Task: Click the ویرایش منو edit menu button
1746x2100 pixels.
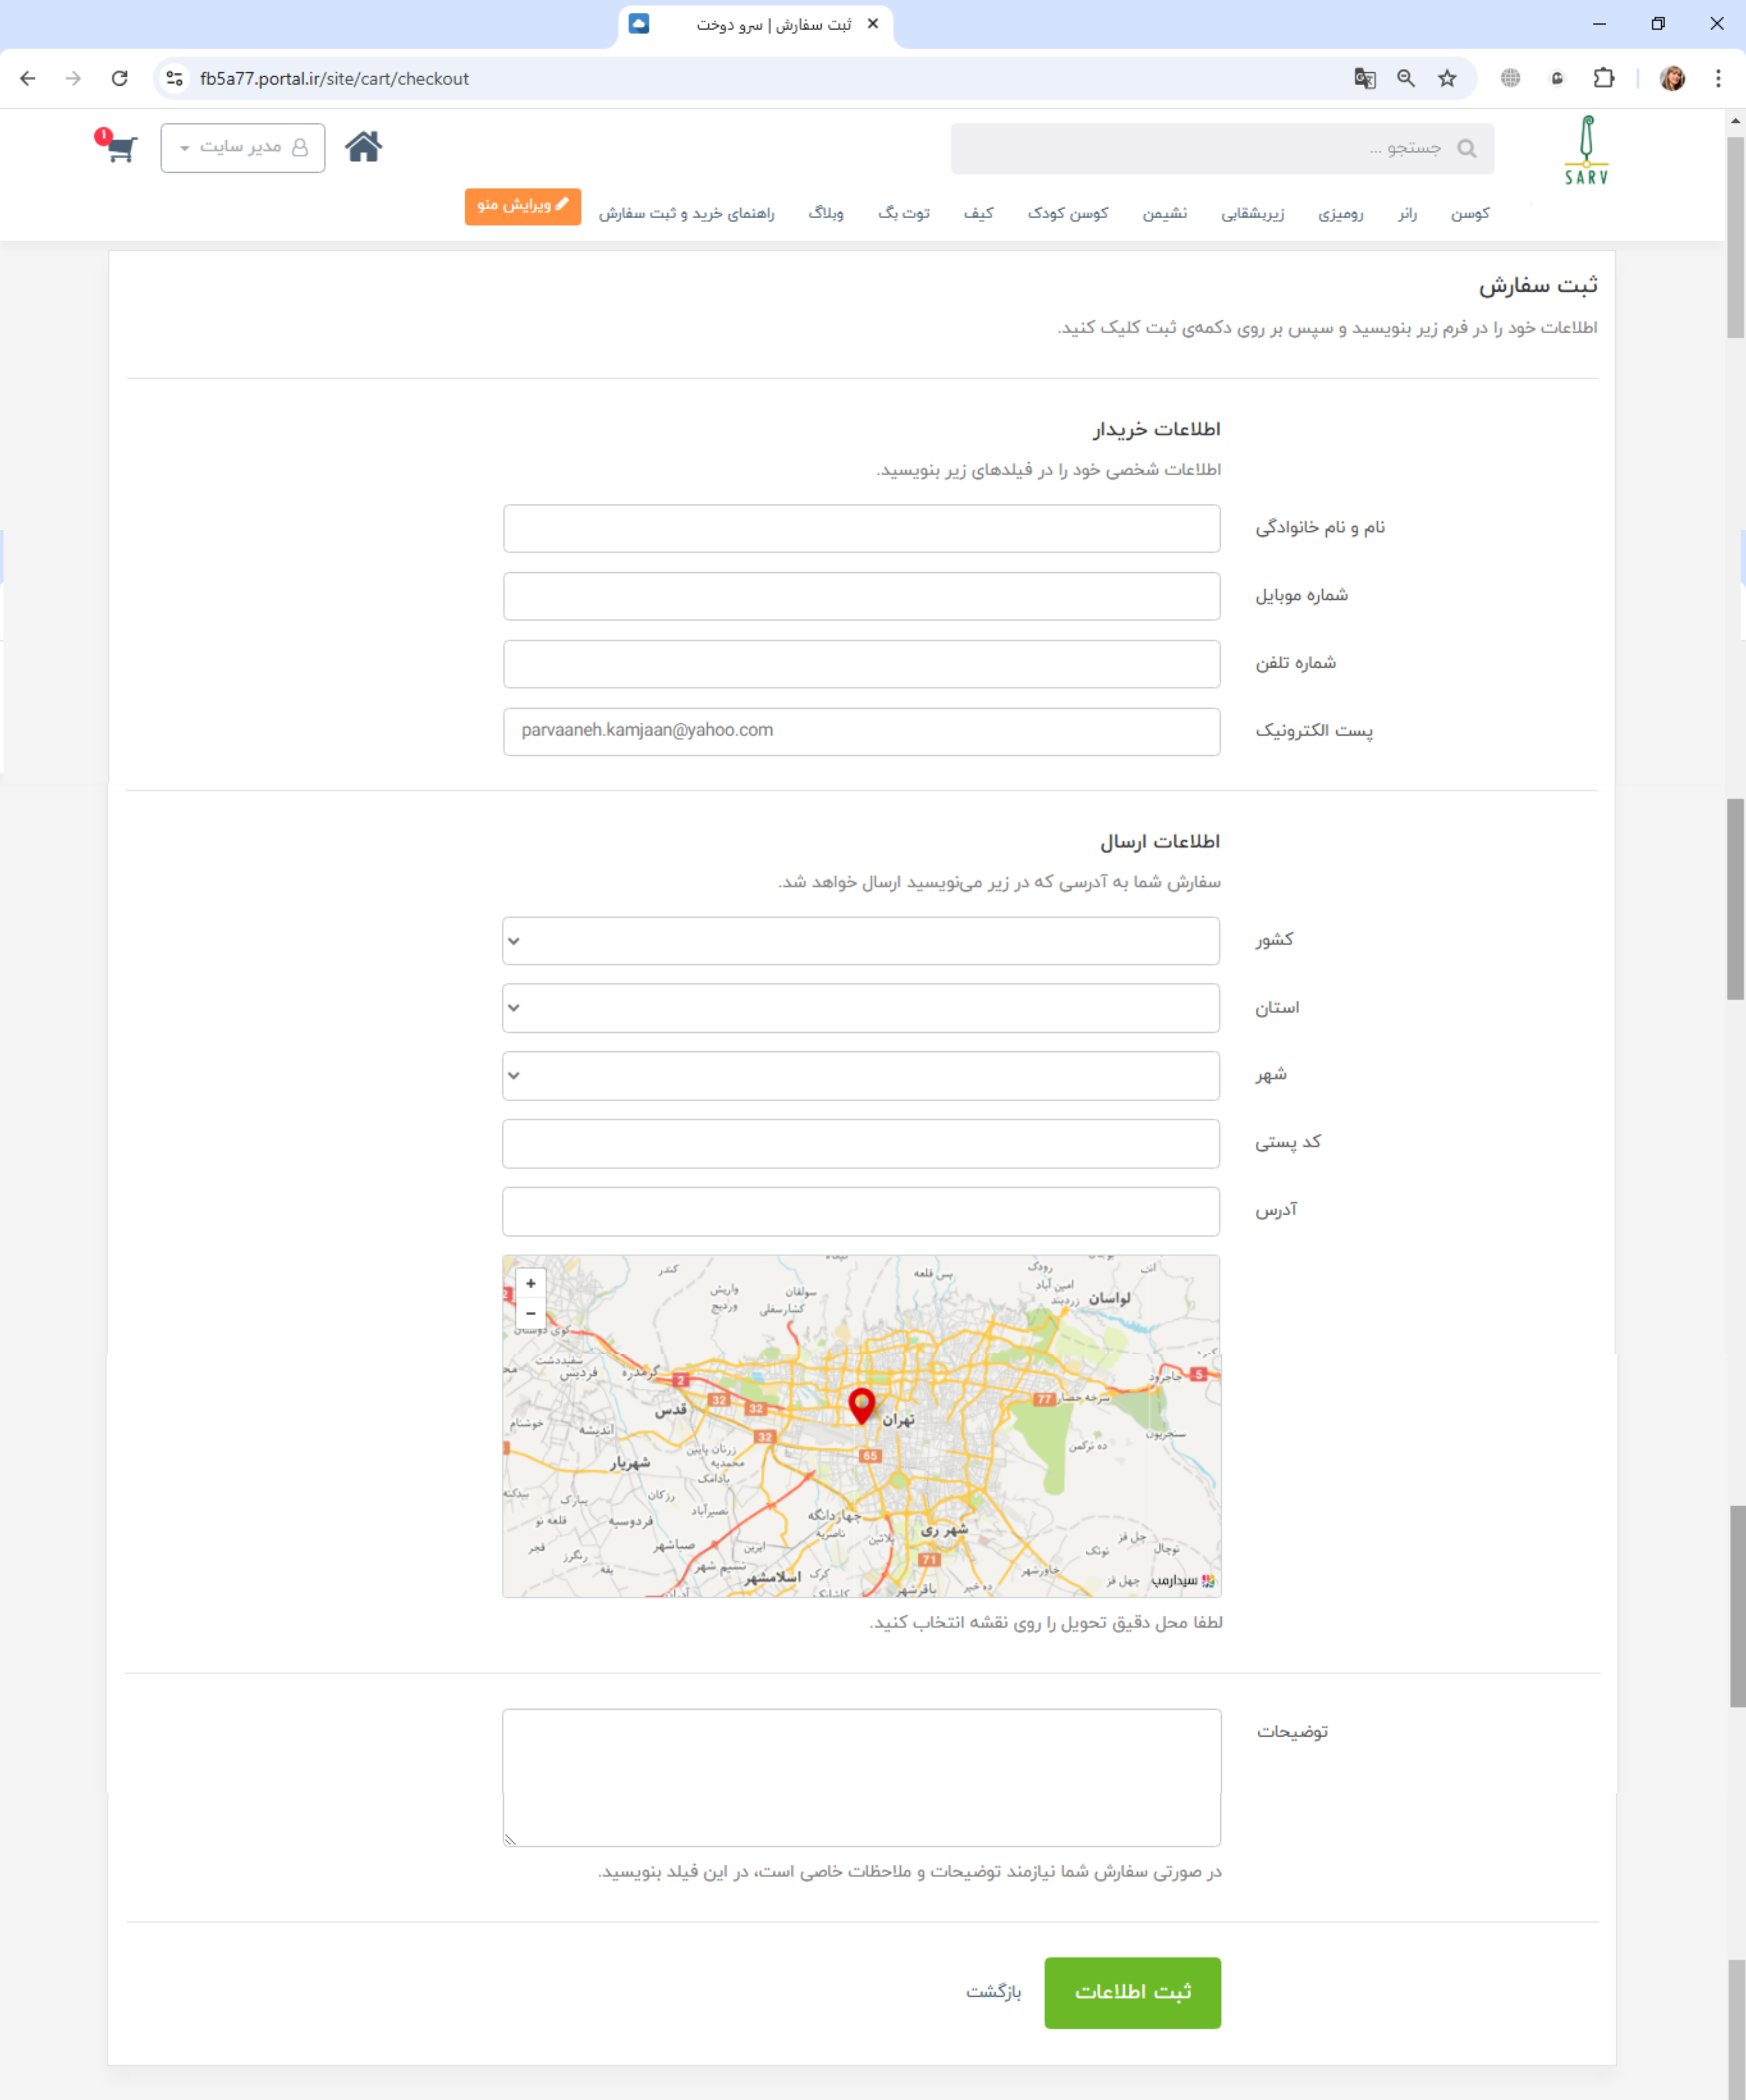Action: pyautogui.click(x=522, y=205)
